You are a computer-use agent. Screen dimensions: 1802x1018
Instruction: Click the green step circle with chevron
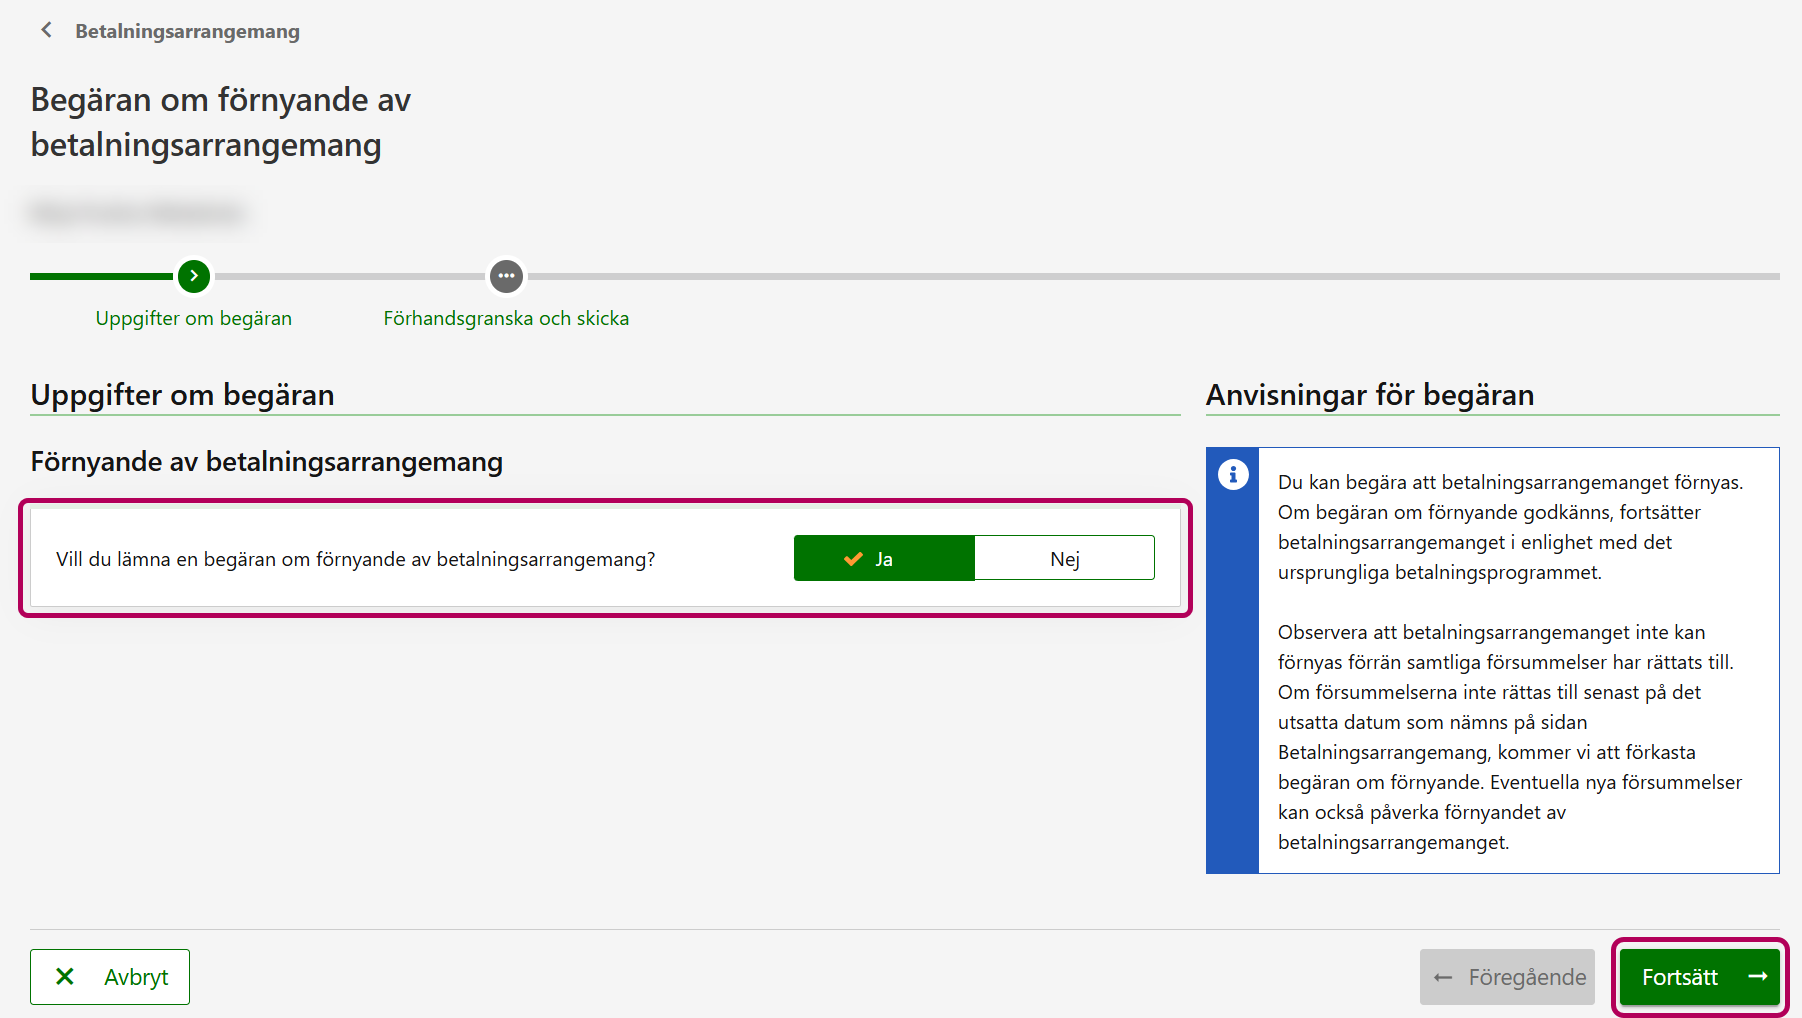coord(194,276)
